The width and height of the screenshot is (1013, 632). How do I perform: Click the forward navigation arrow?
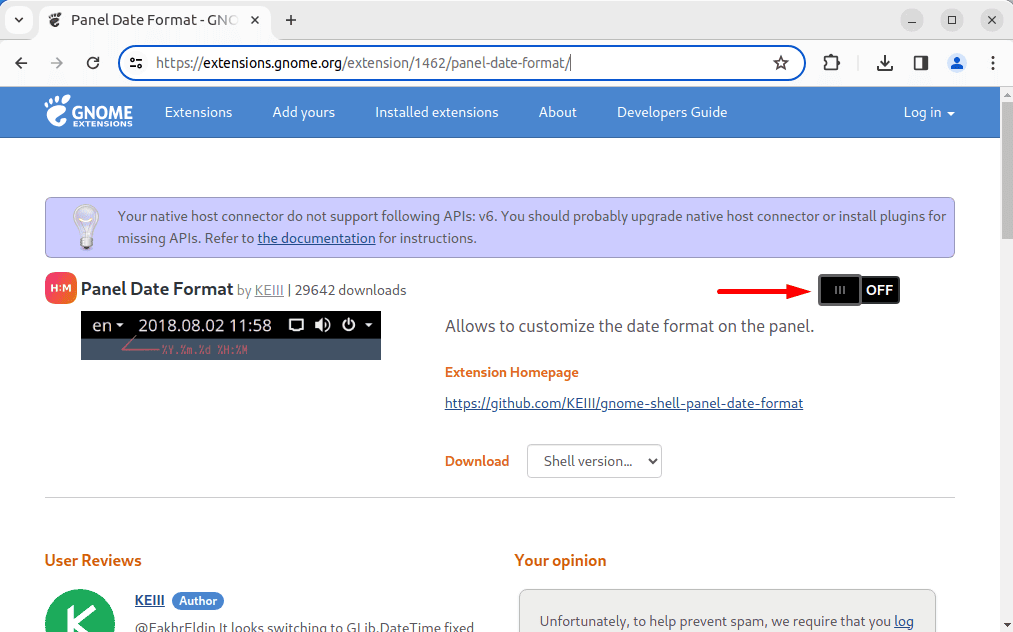point(57,63)
